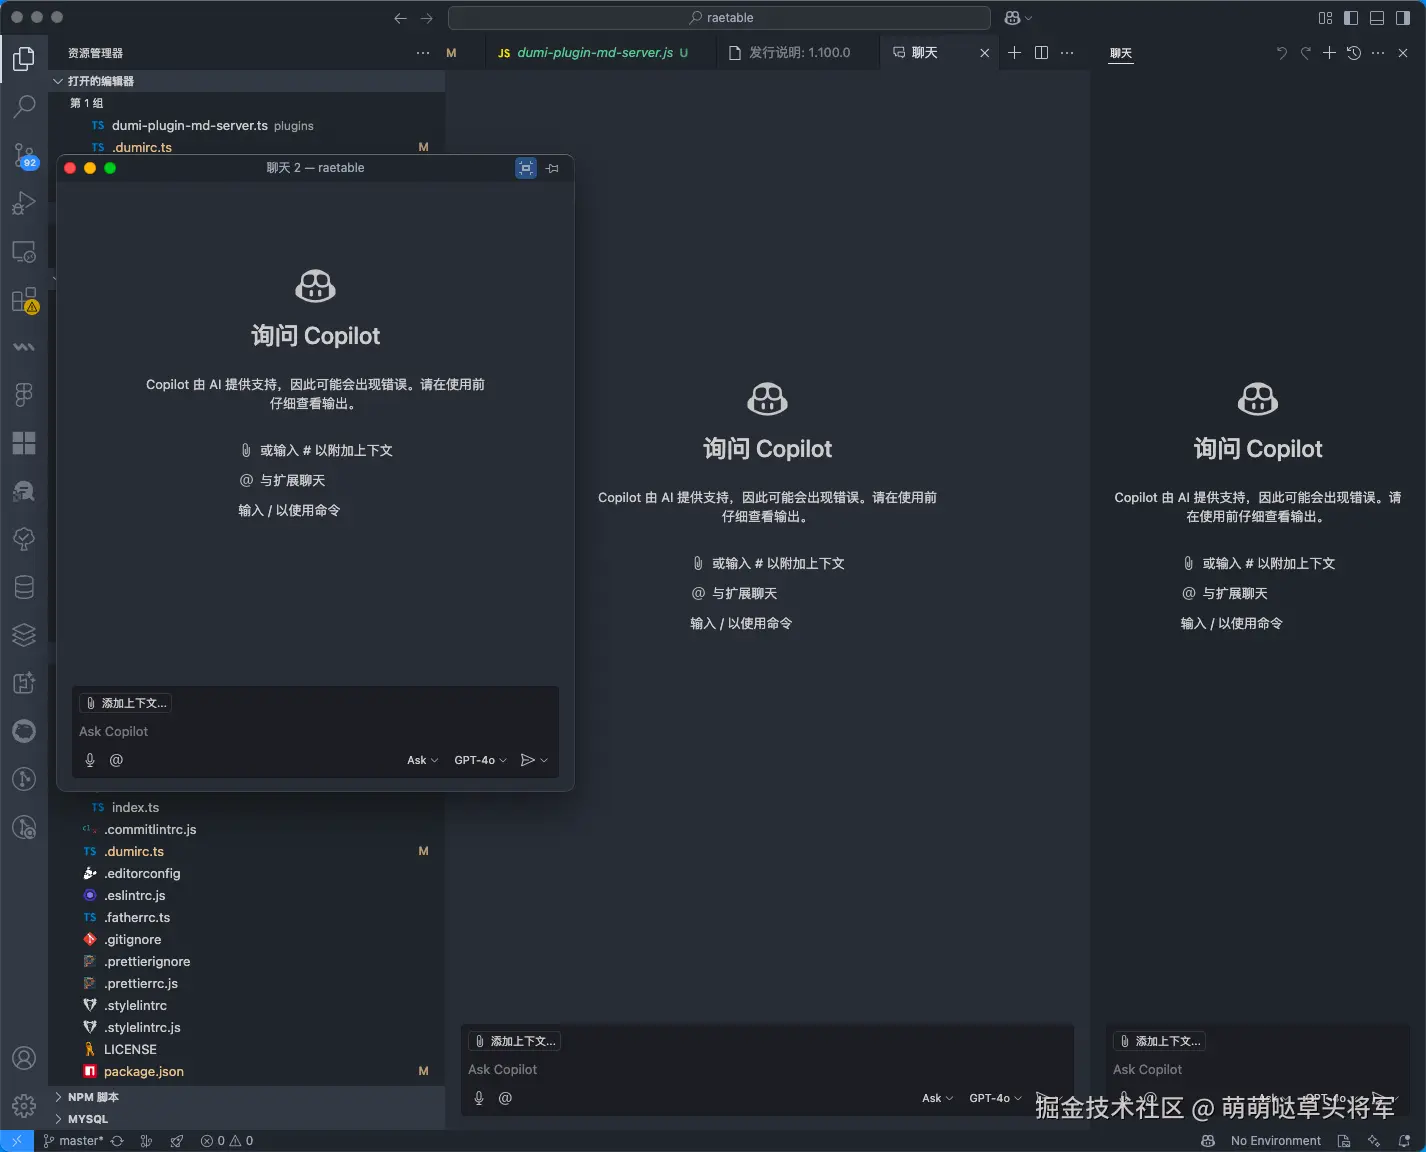Select the 聊天 tab in the right panel
1426x1152 pixels.
point(1121,53)
